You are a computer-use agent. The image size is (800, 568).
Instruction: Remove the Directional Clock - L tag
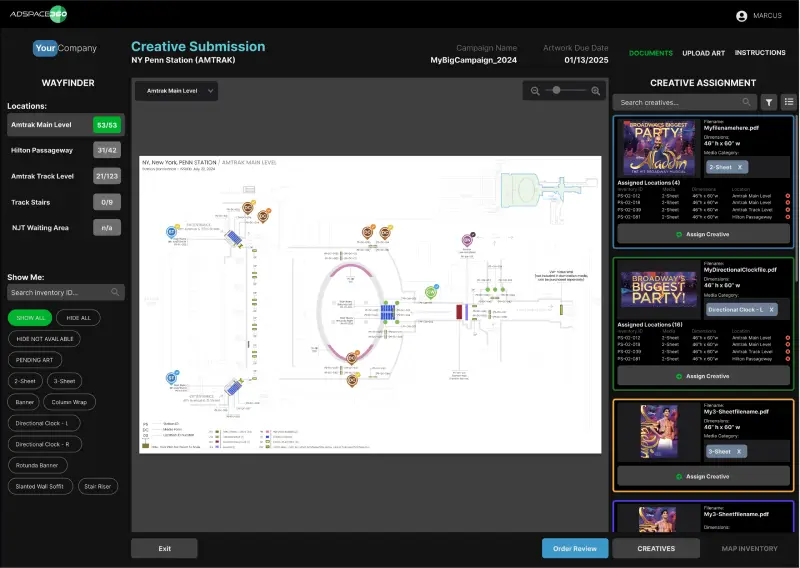pyautogui.click(x=772, y=309)
